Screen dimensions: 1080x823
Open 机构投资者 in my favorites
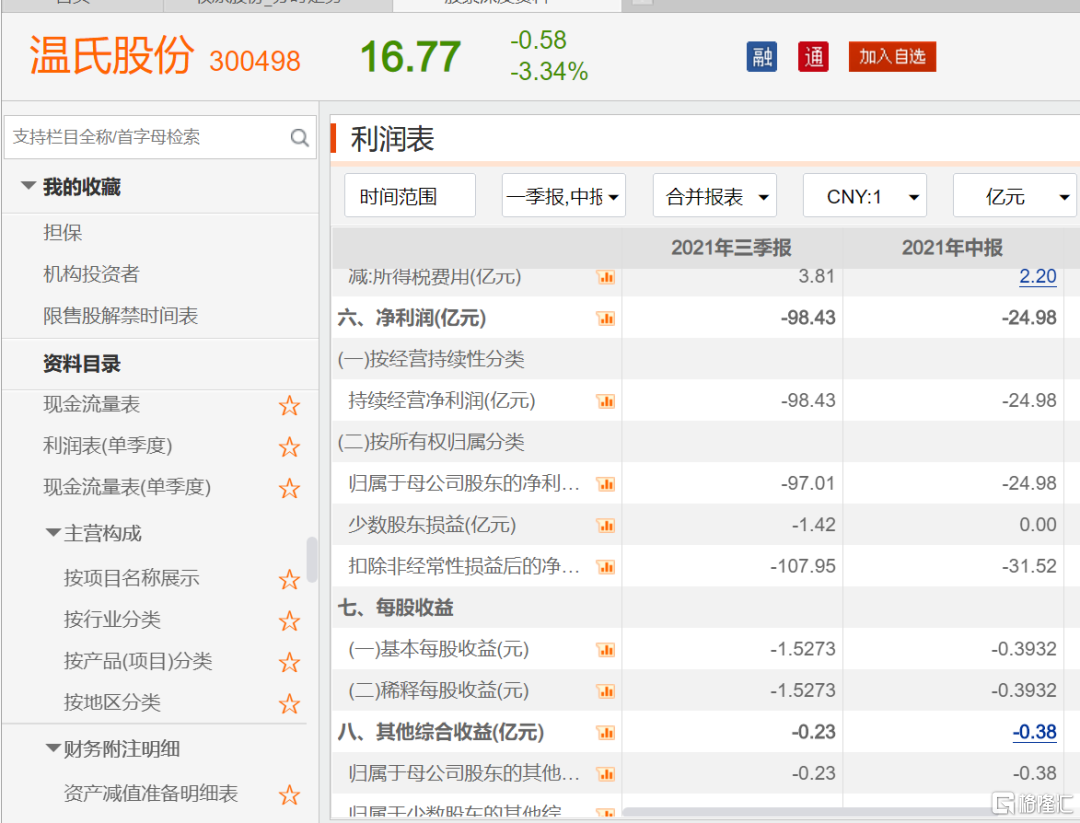(x=91, y=274)
